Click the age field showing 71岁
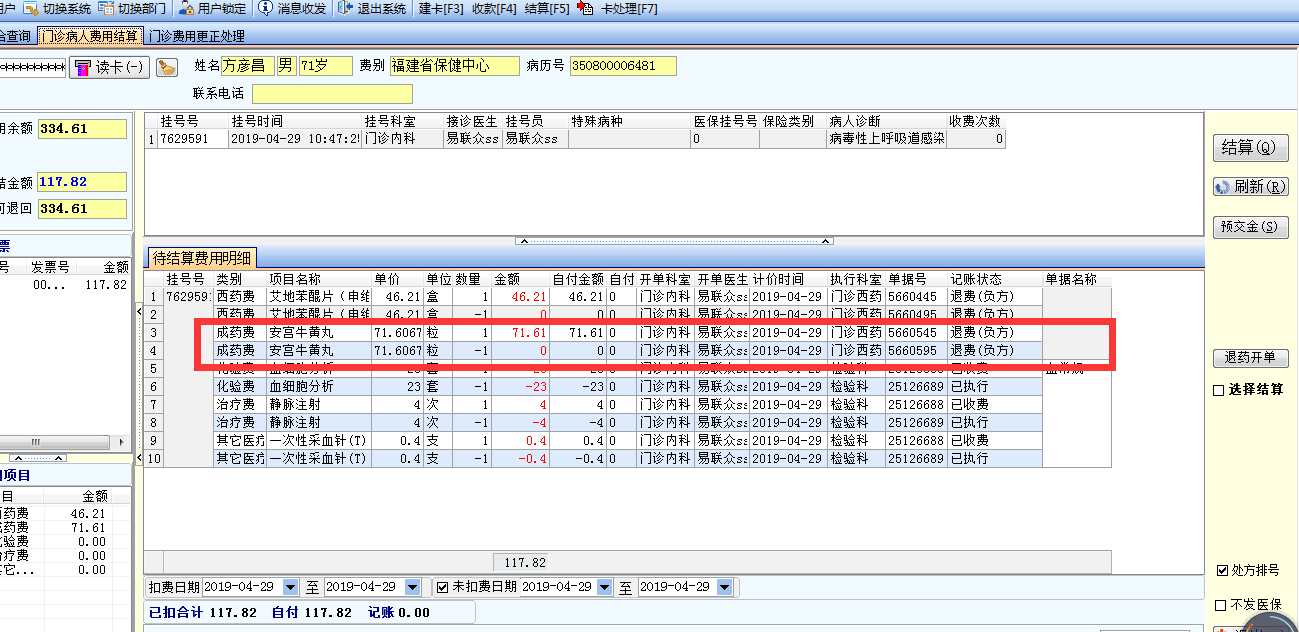The height and width of the screenshot is (632, 1299). tap(326, 66)
